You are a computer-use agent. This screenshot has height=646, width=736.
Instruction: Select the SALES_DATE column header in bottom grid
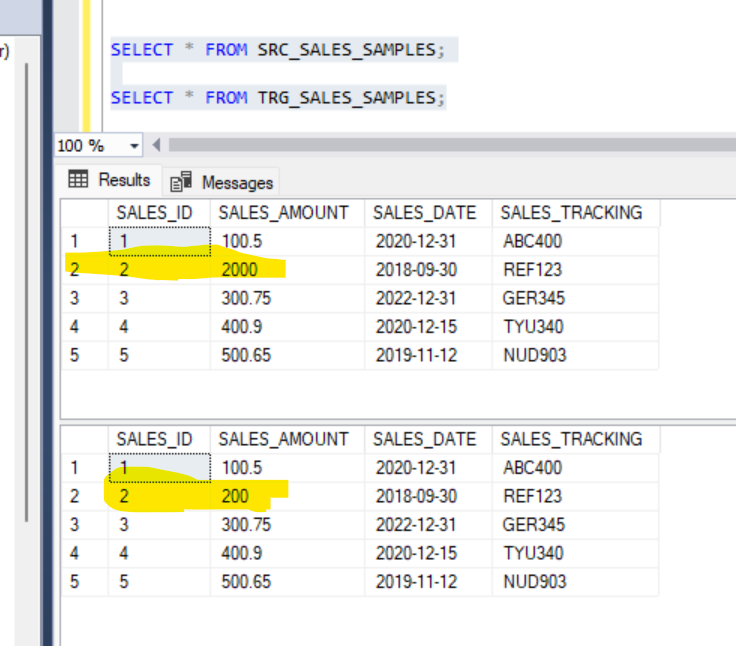click(x=424, y=439)
